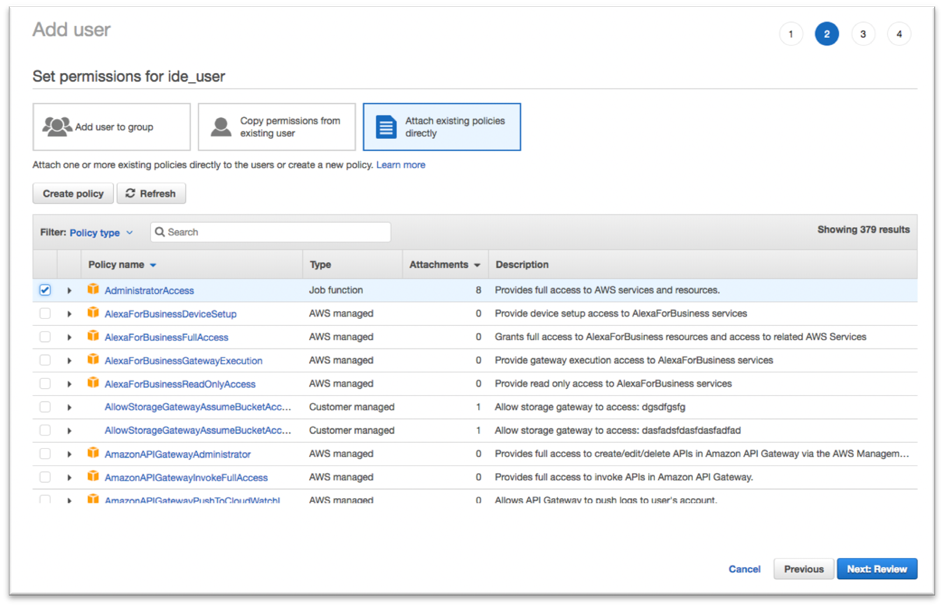Click the person icon on Copy permissions card
Image resolution: width=943 pixels, height=606 pixels.
(x=221, y=127)
